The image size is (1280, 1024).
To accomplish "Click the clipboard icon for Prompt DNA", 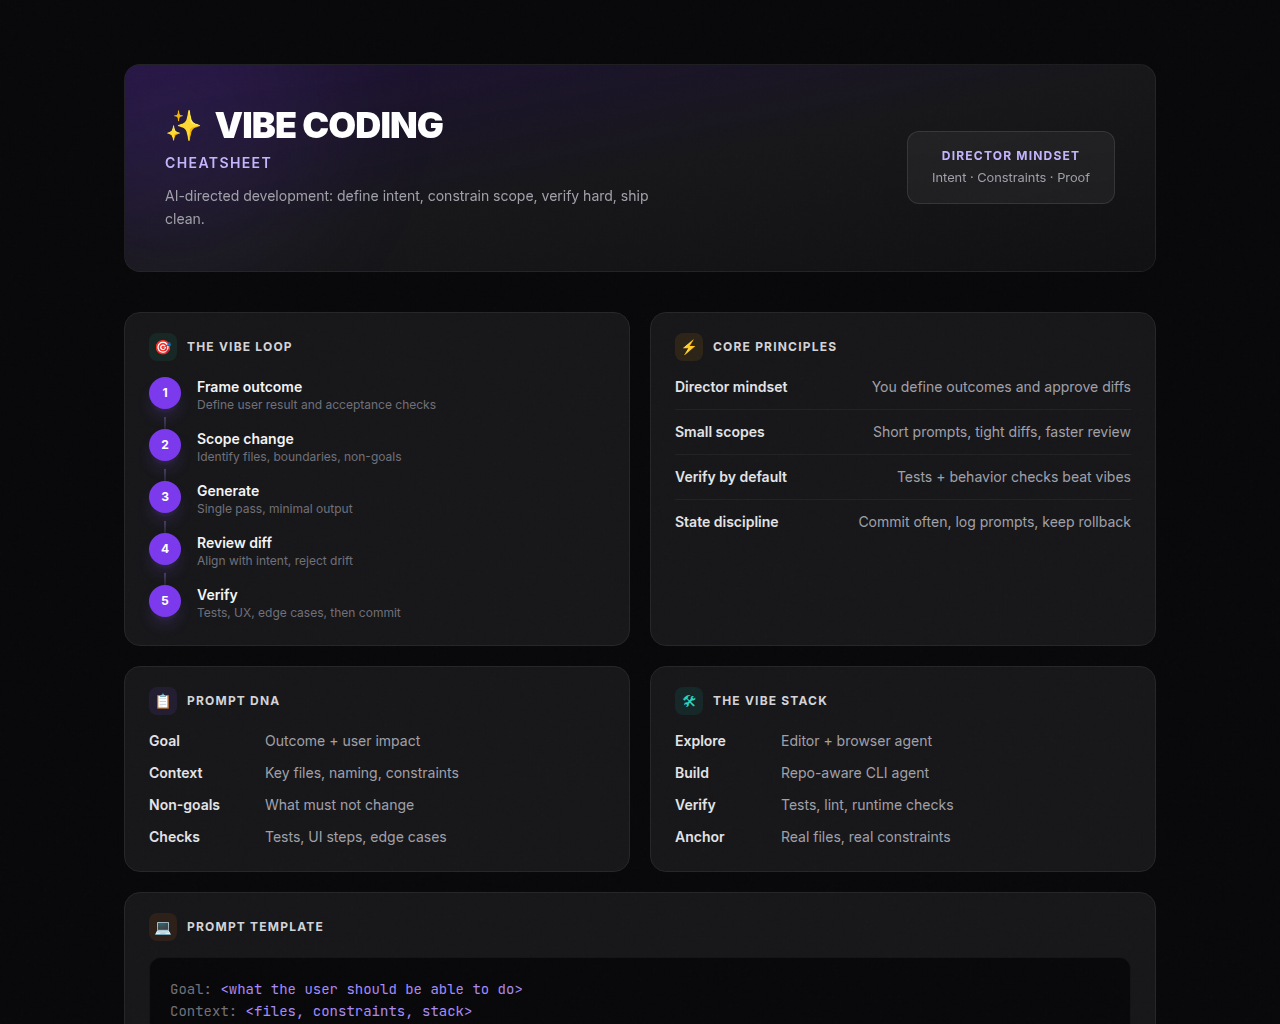I will [x=163, y=701].
